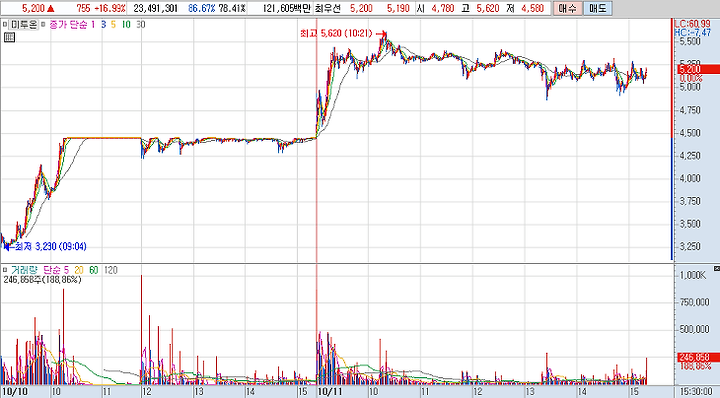Image resolution: width=720 pixels, height=398 pixels.
Task: Select the 종가 단순 moving average label
Action: (x=68, y=25)
